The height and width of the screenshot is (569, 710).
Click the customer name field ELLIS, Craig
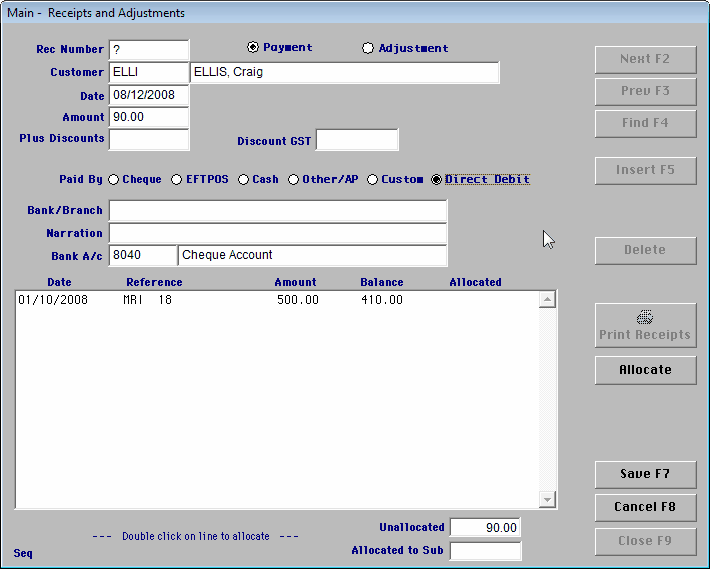tap(345, 72)
